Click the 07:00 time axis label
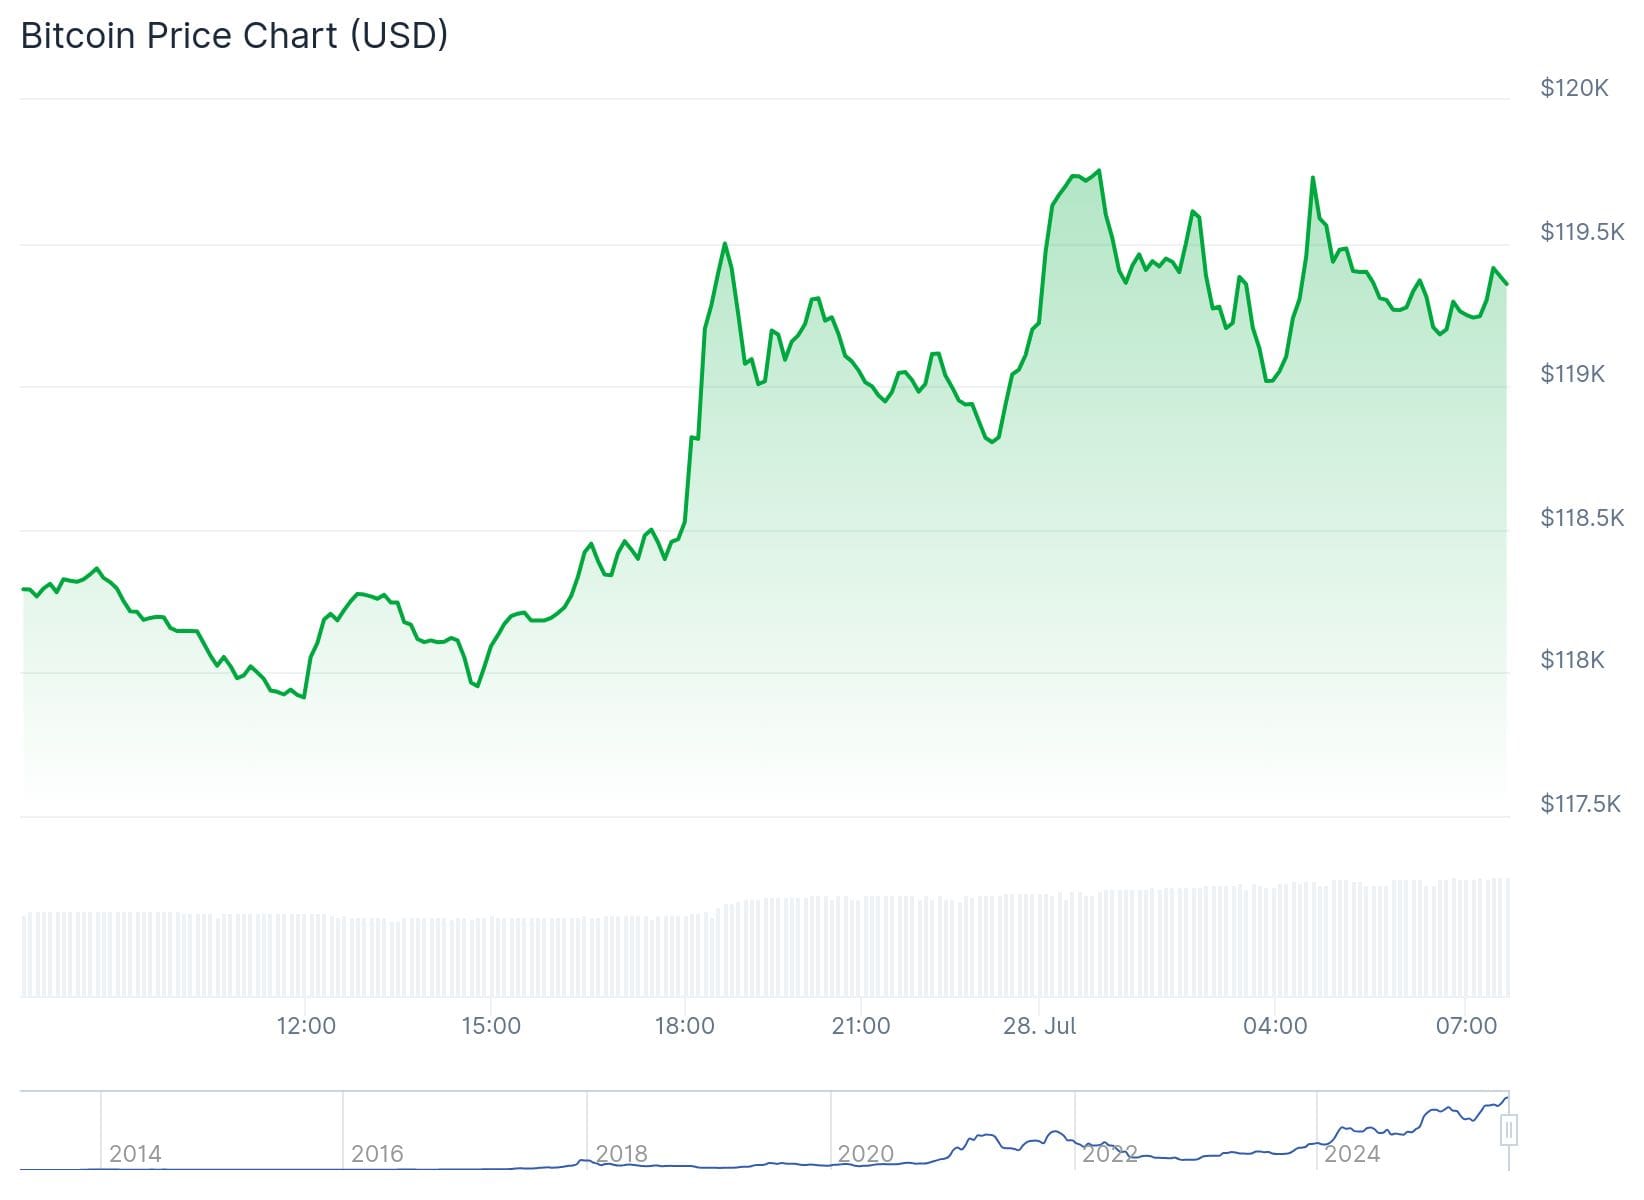 click(x=1466, y=1026)
